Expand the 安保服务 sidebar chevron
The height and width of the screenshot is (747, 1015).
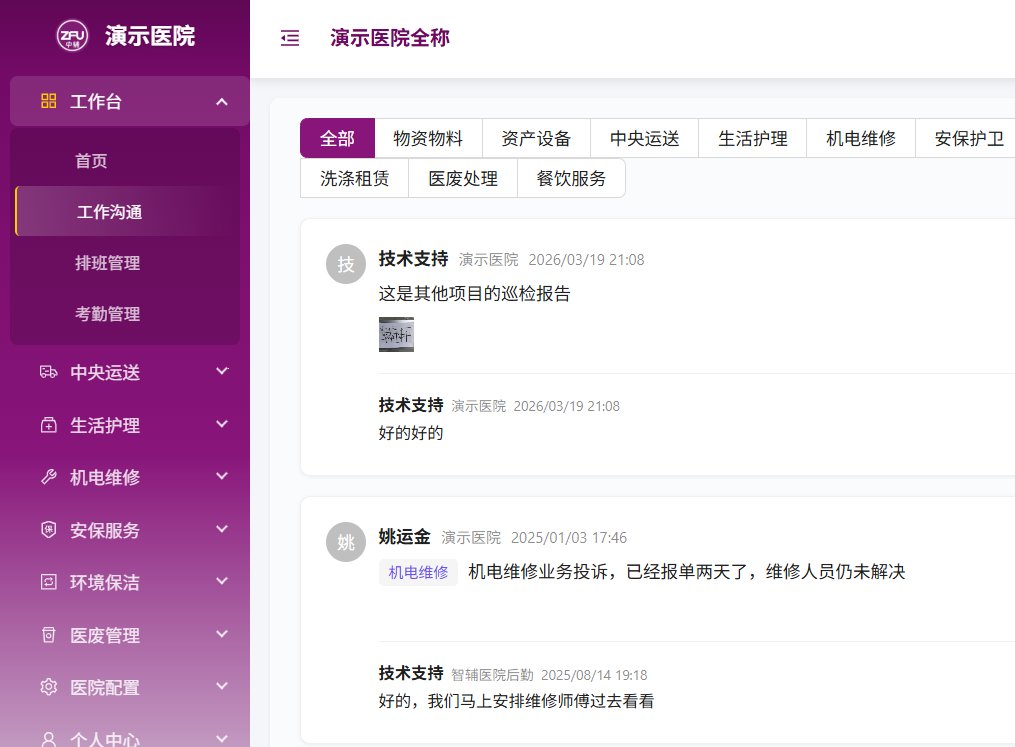point(222,529)
